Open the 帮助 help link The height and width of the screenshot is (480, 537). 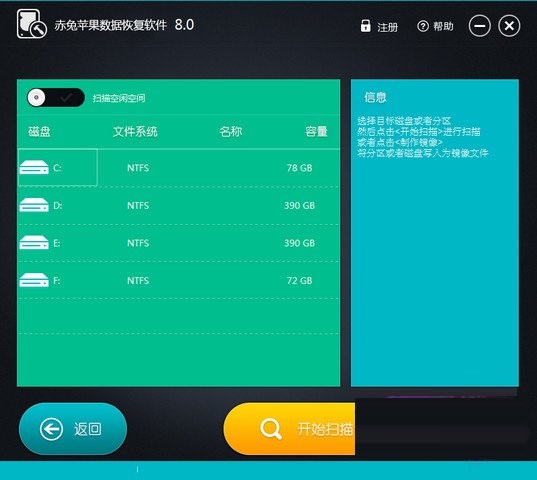pos(443,26)
